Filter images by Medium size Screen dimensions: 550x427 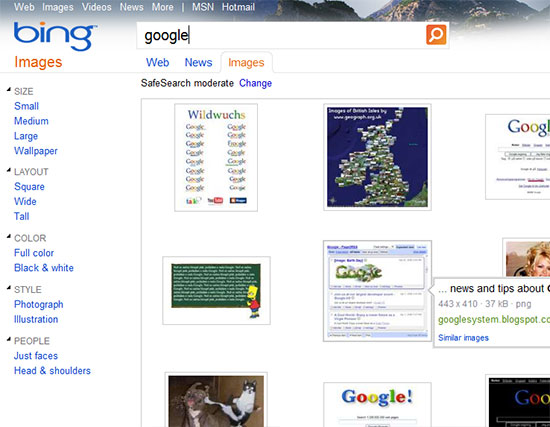[x=31, y=121]
